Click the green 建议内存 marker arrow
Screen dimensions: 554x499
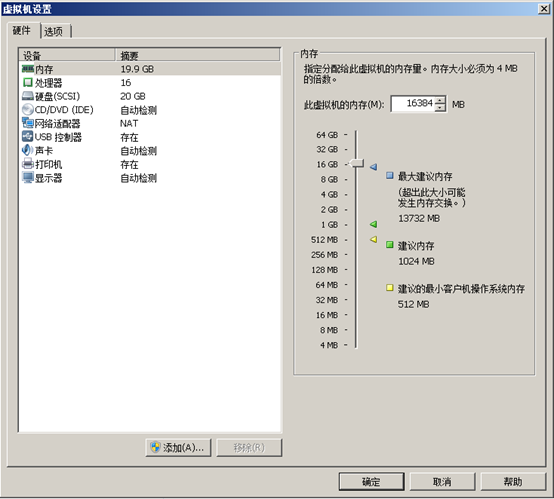click(x=373, y=224)
